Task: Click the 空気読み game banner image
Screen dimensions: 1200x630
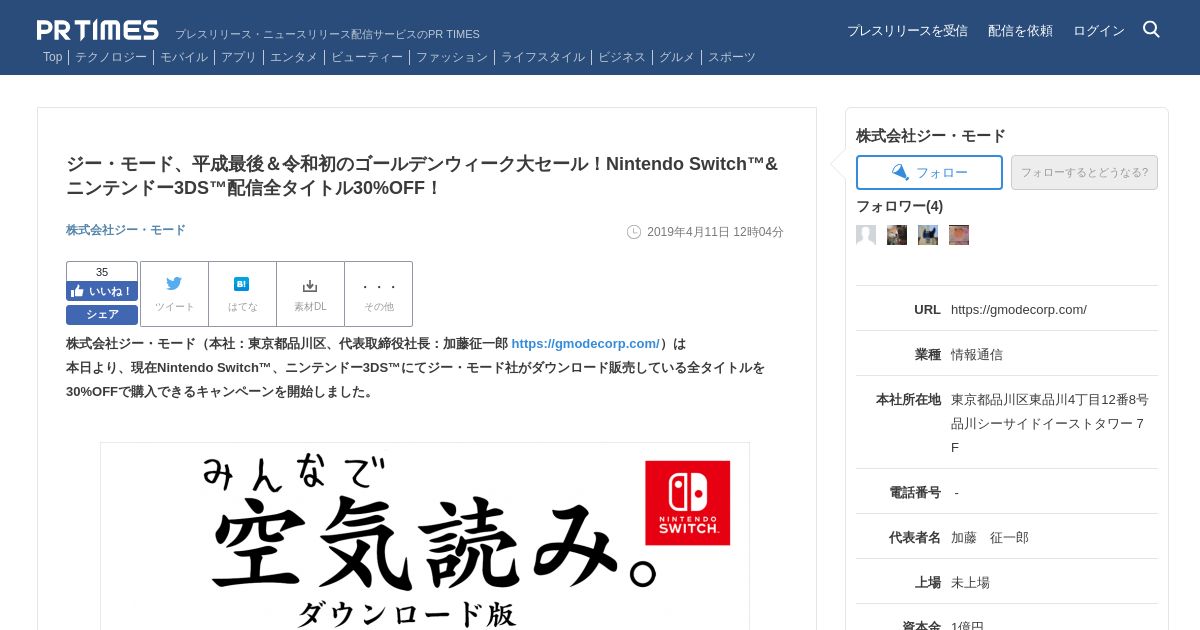Action: pyautogui.click(x=425, y=536)
